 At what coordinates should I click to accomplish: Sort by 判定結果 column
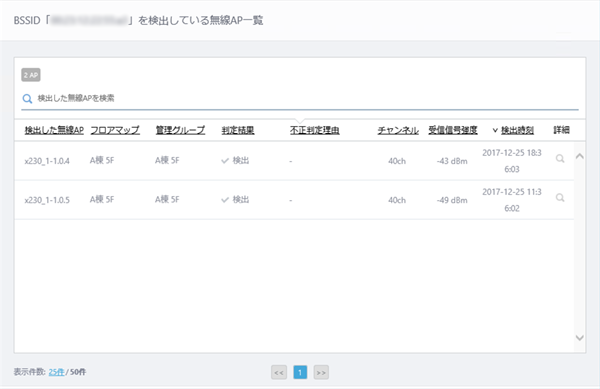click(238, 130)
